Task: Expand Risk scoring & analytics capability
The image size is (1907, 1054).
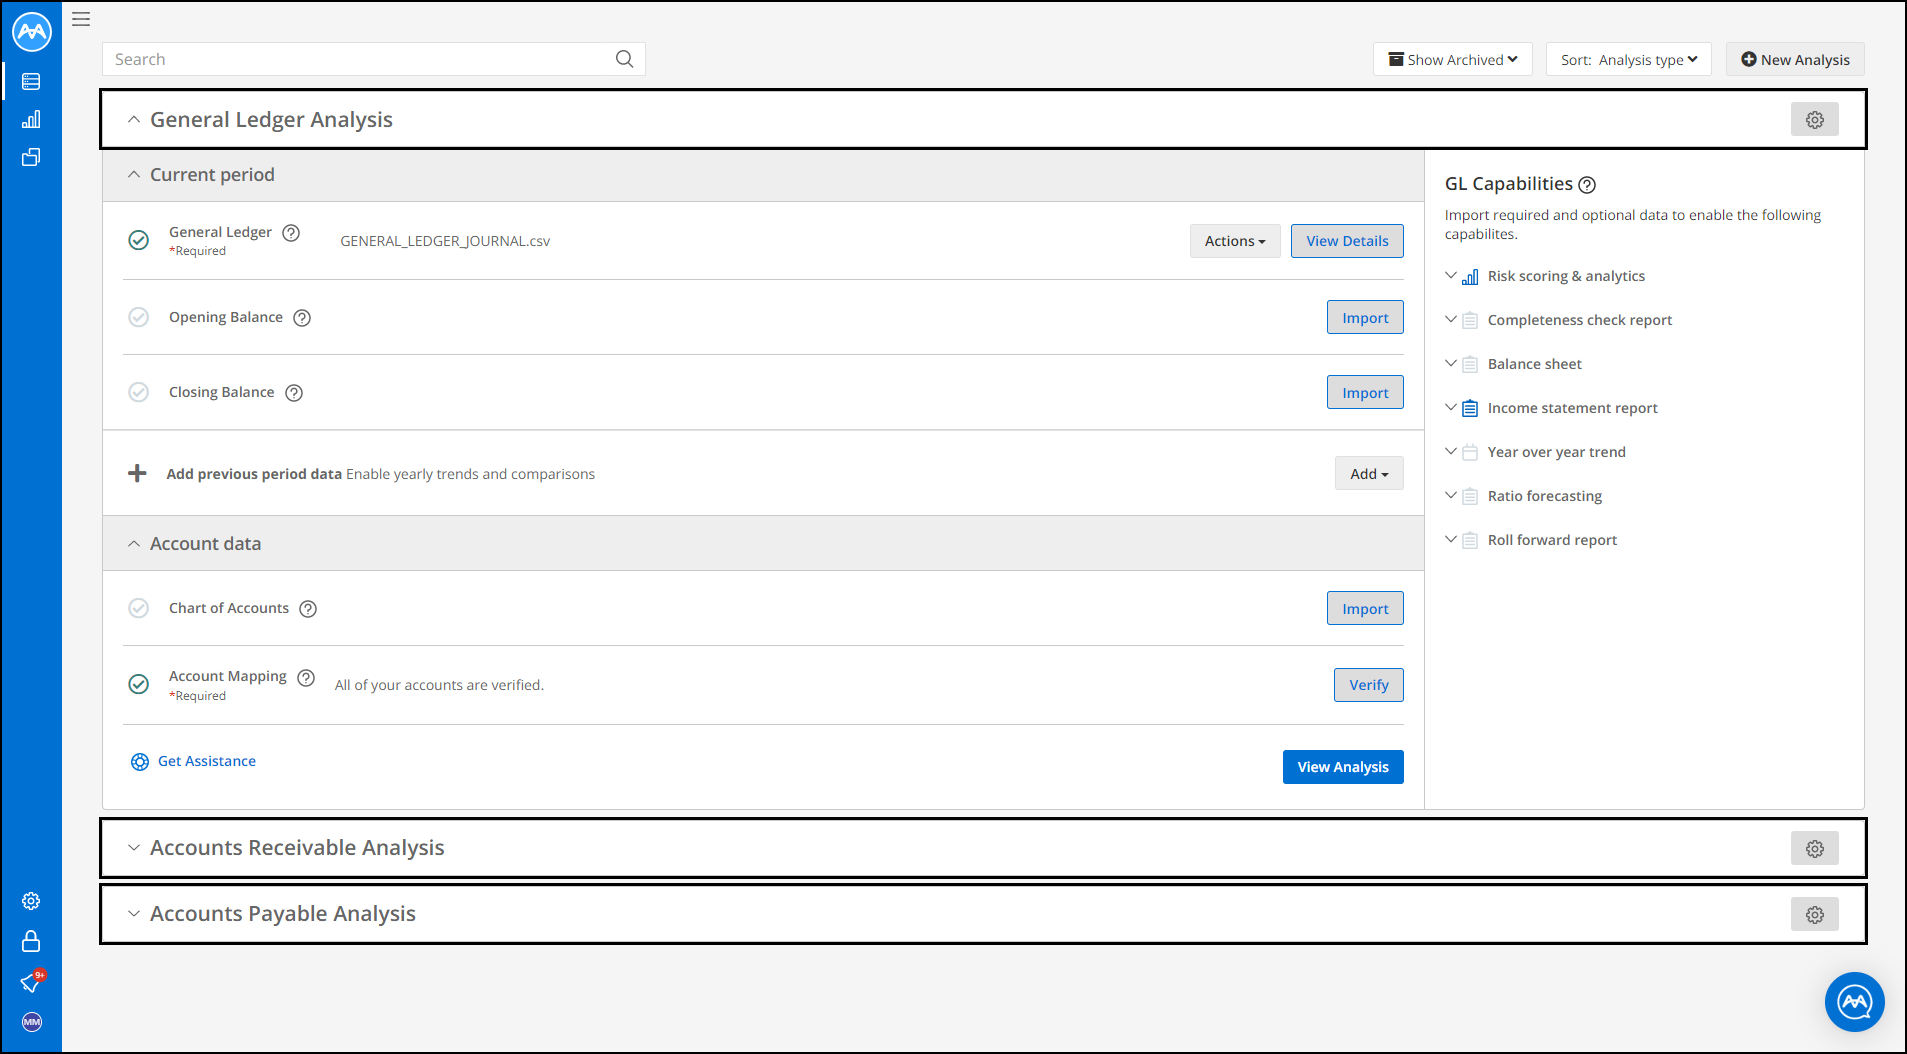Action: pyautogui.click(x=1451, y=276)
